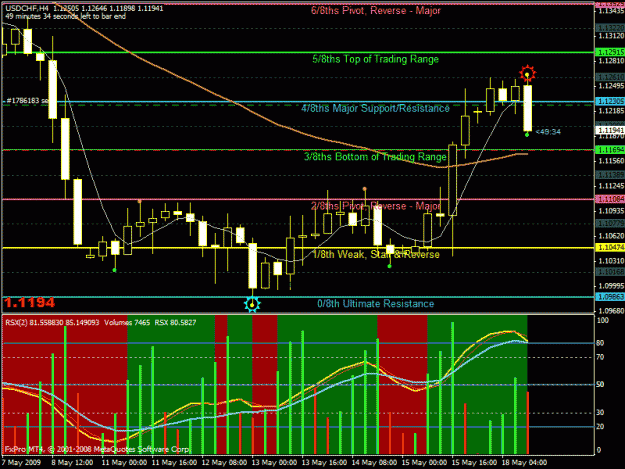Click the RSX 80.5827 indicator label
625x469 pixels.
175,322
